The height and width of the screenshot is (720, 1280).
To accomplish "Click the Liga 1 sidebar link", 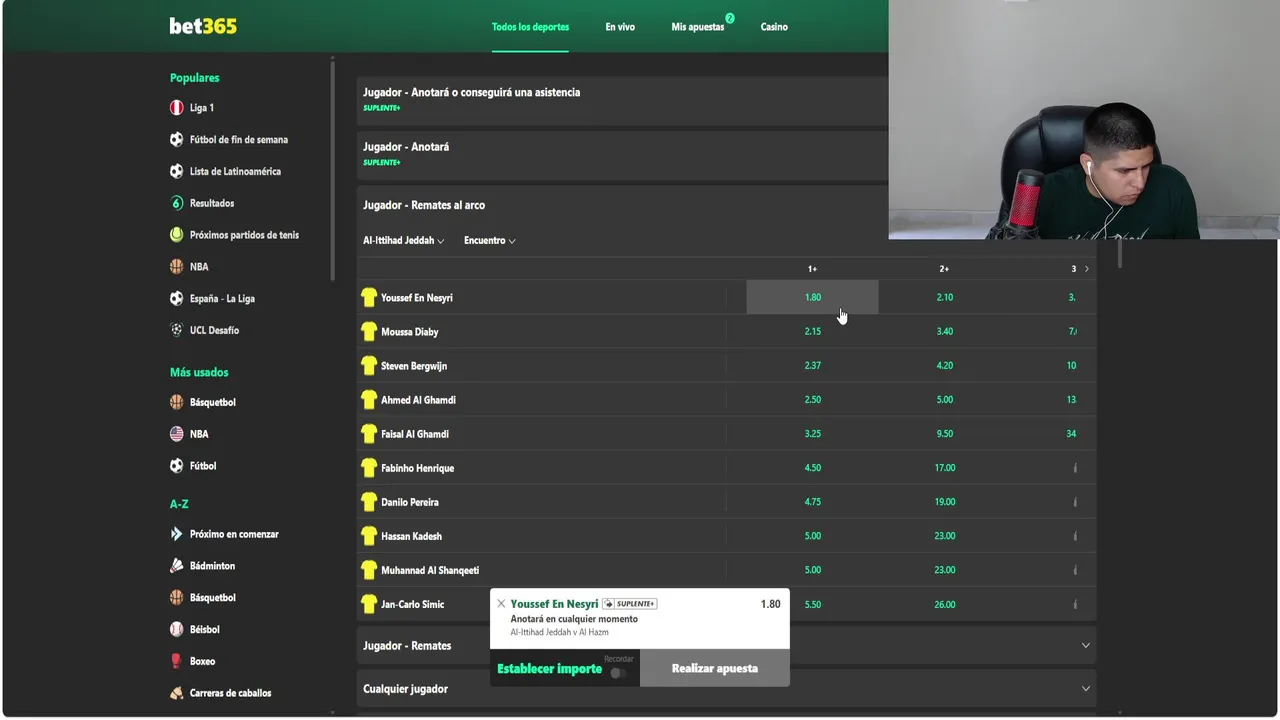I will (x=202, y=108).
